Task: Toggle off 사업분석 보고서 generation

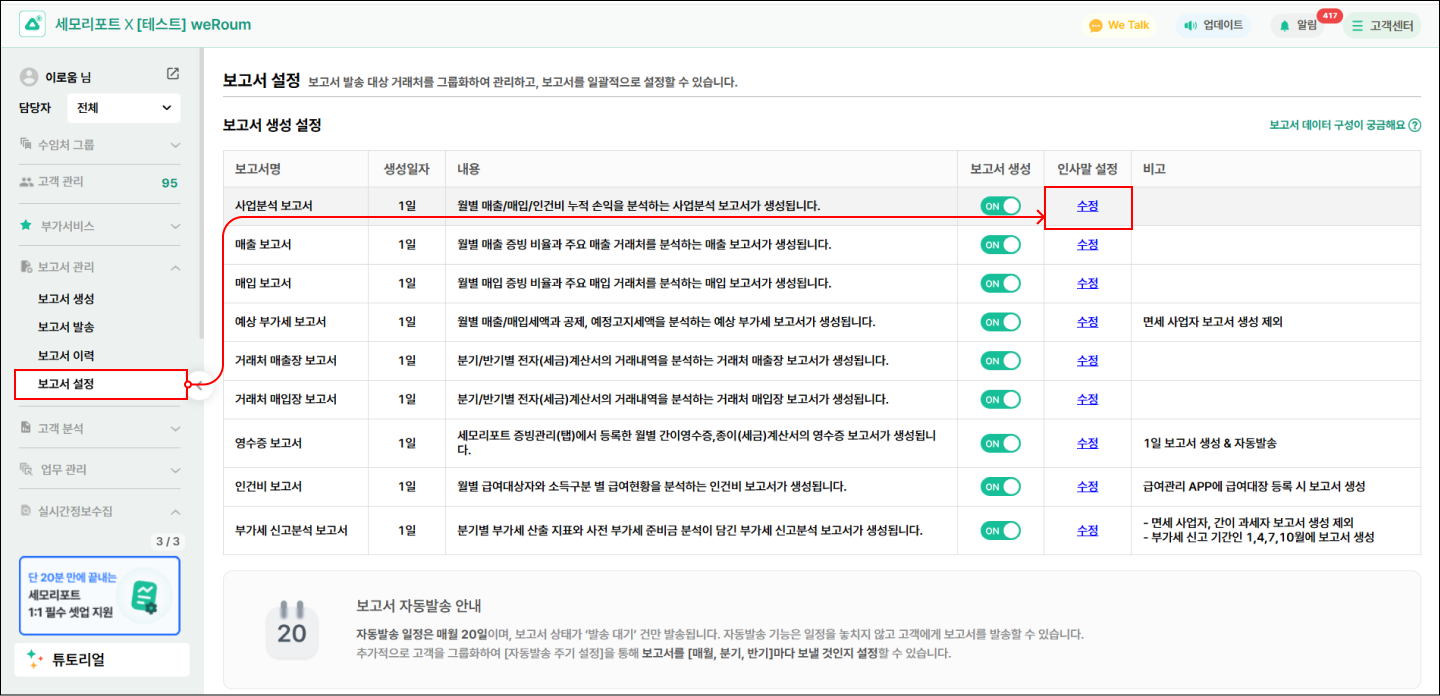Action: coord(1000,206)
